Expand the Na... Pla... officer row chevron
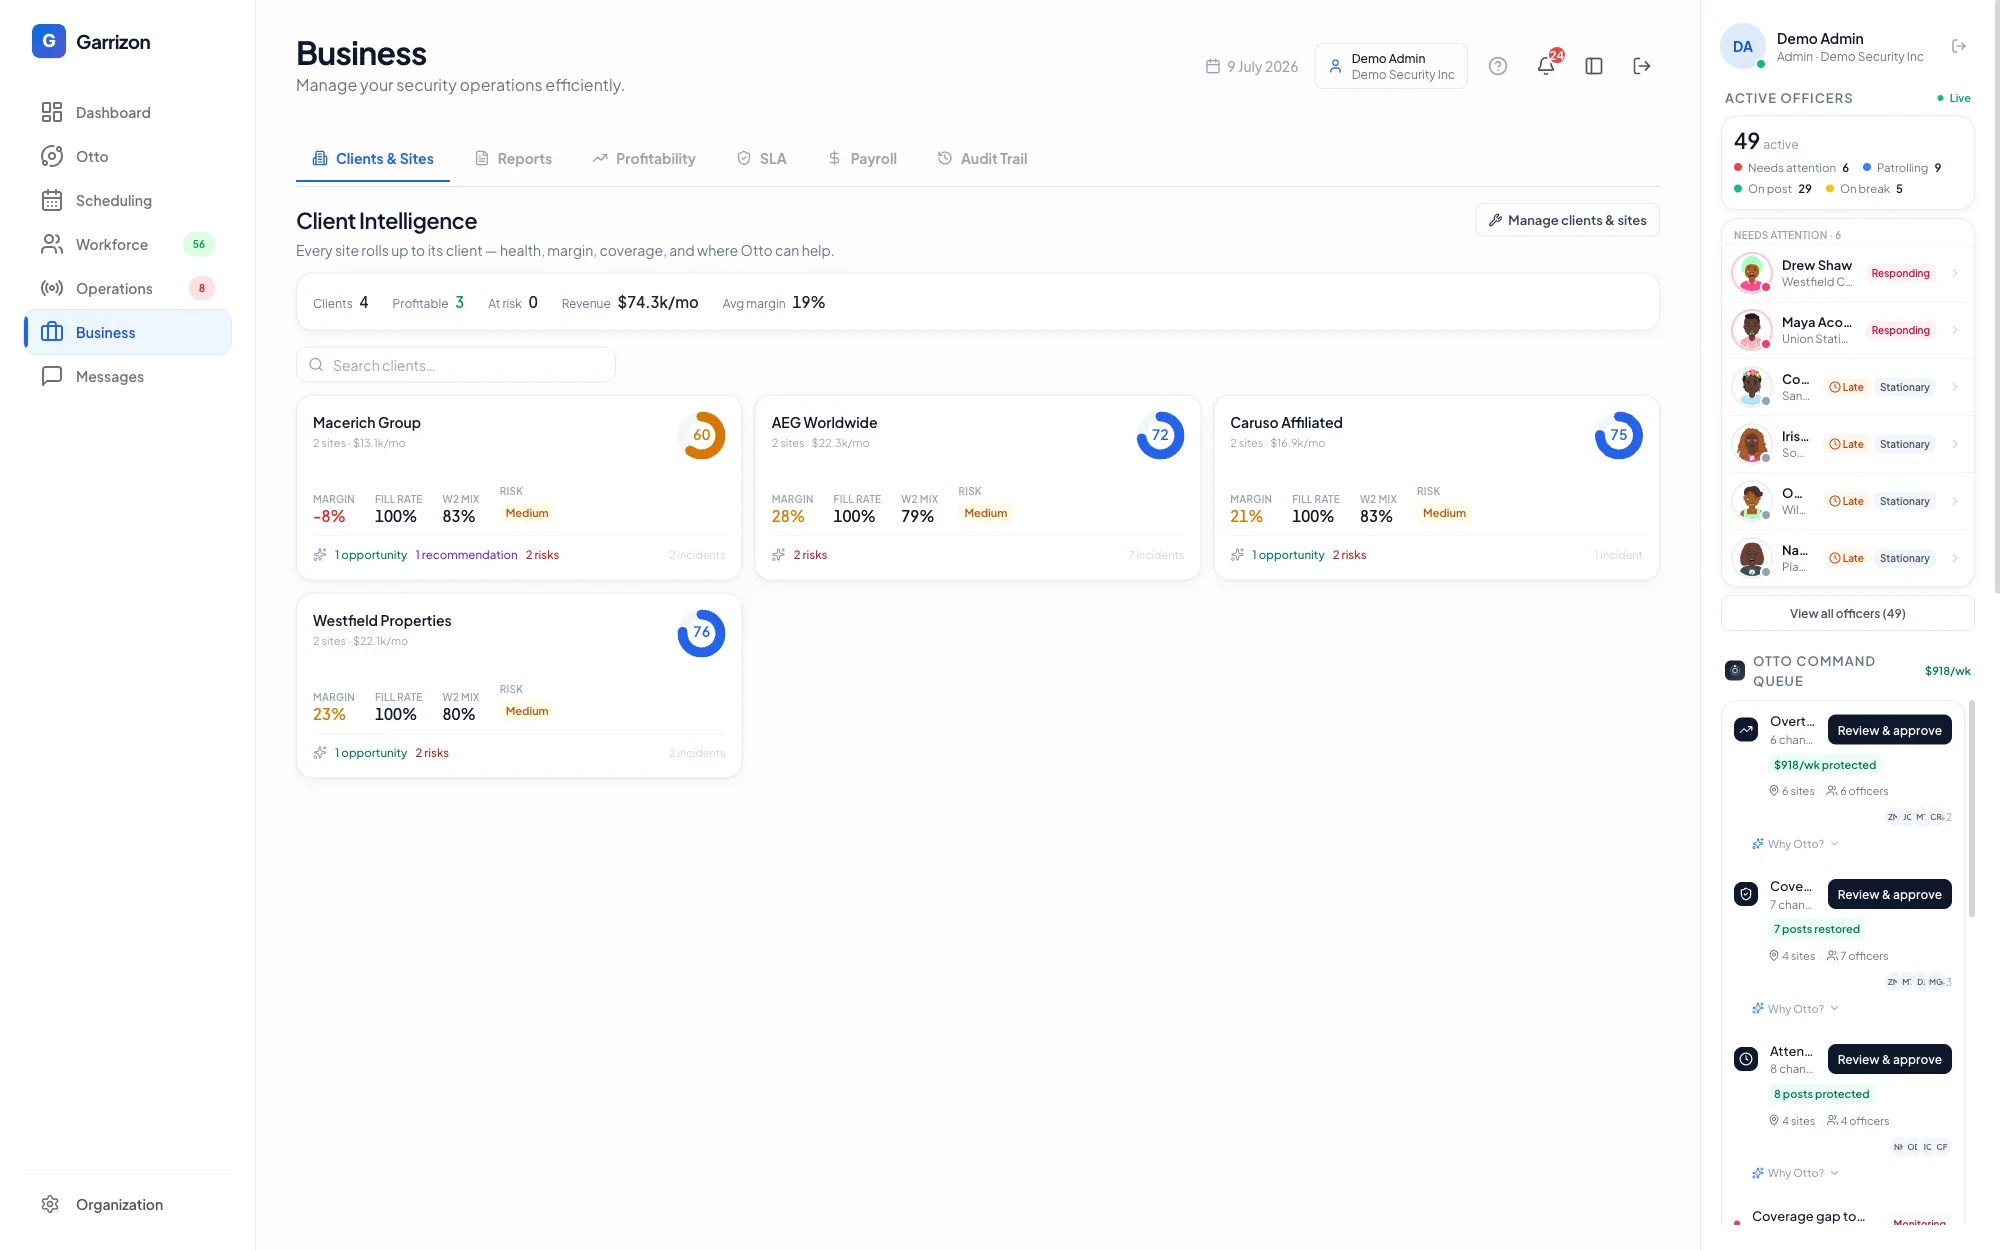Image resolution: width=2000 pixels, height=1250 pixels. (1955, 558)
